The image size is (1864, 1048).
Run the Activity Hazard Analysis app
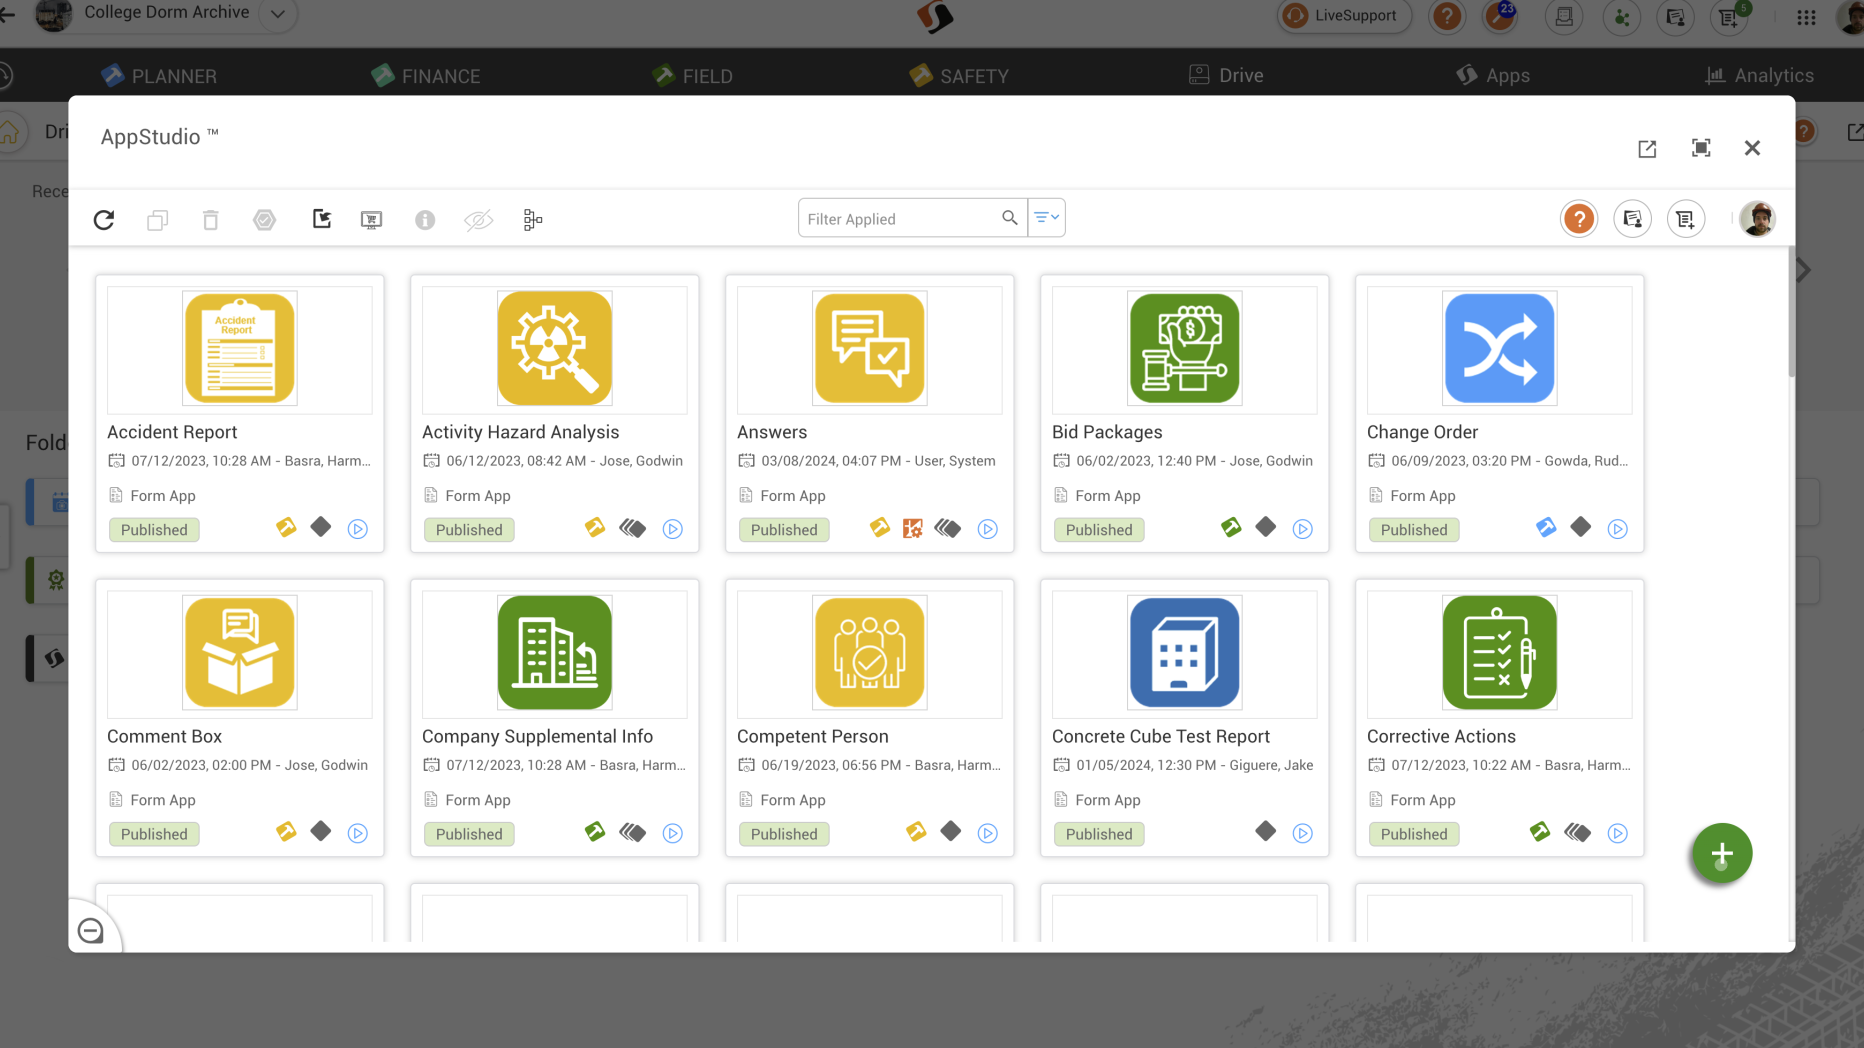(673, 529)
